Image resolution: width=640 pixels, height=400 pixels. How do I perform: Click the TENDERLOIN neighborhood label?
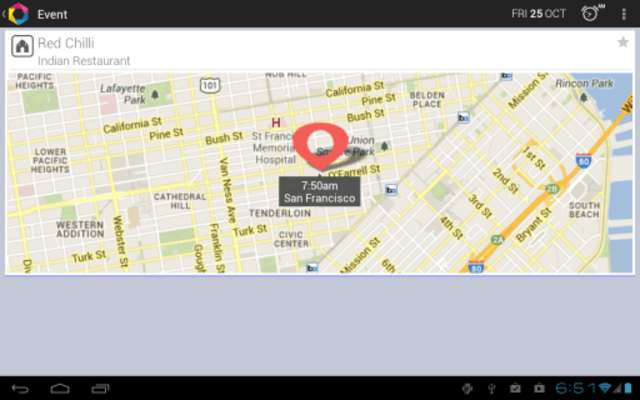[x=280, y=213]
